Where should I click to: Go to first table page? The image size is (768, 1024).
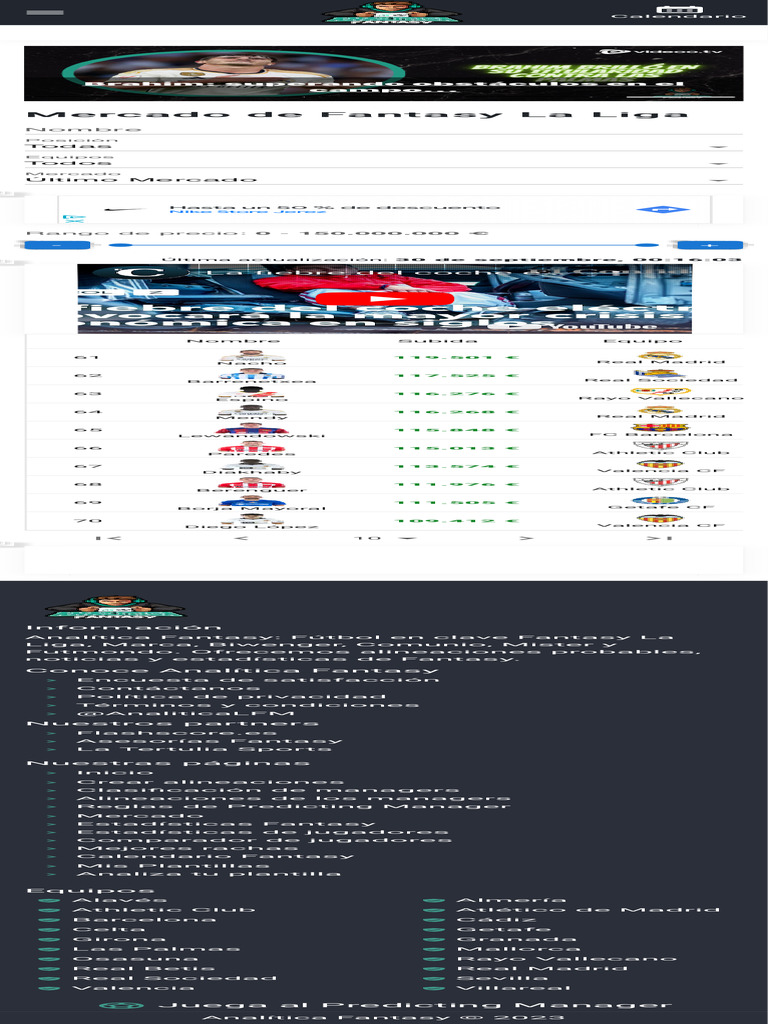[x=108, y=538]
